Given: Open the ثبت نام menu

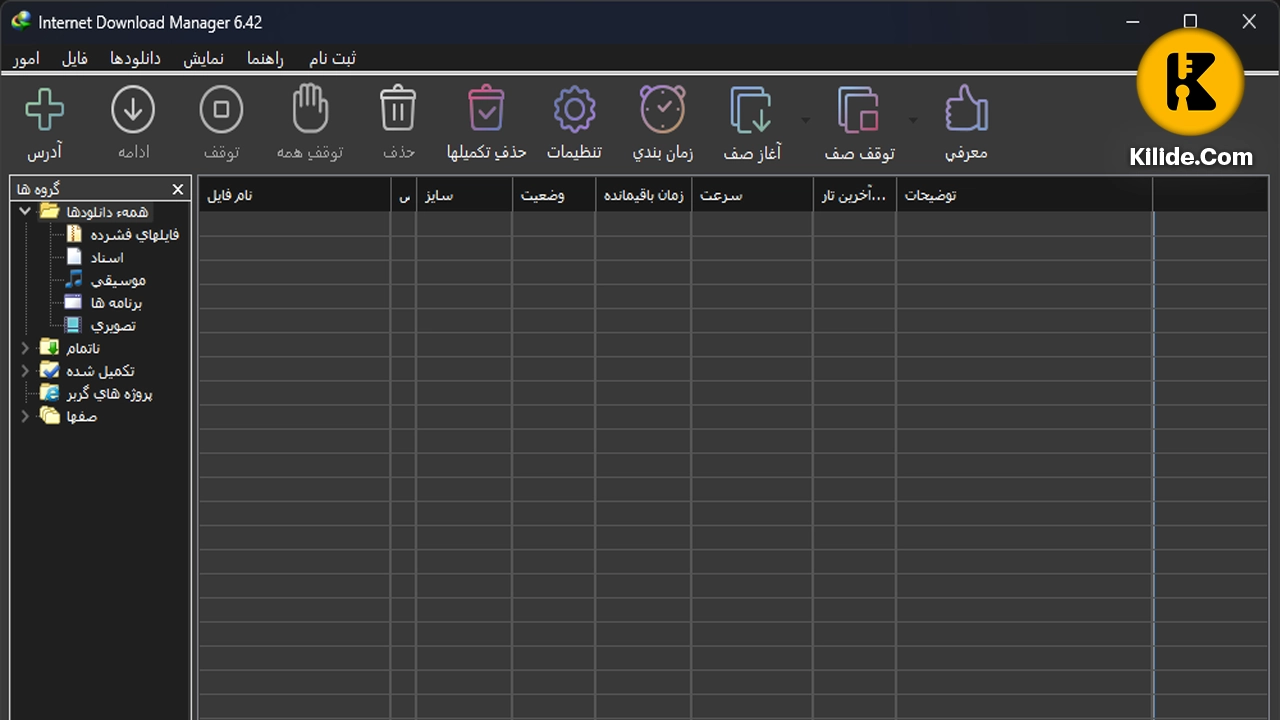Looking at the screenshot, I should pos(332,59).
